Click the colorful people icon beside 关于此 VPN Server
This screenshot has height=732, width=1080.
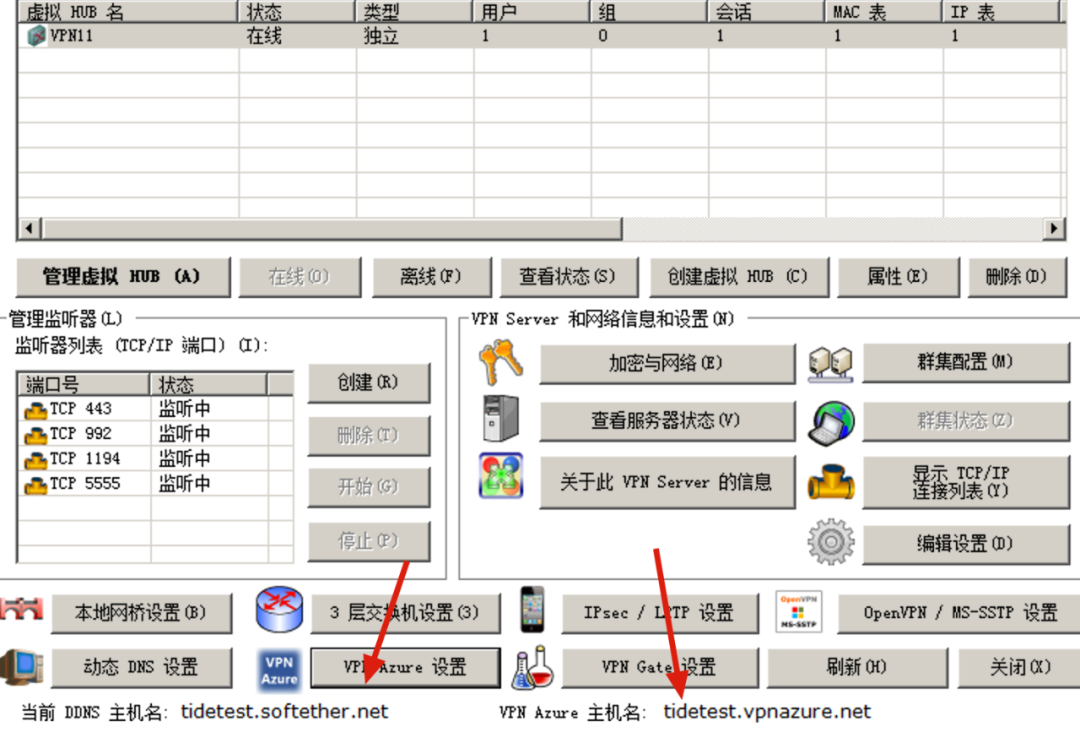501,476
